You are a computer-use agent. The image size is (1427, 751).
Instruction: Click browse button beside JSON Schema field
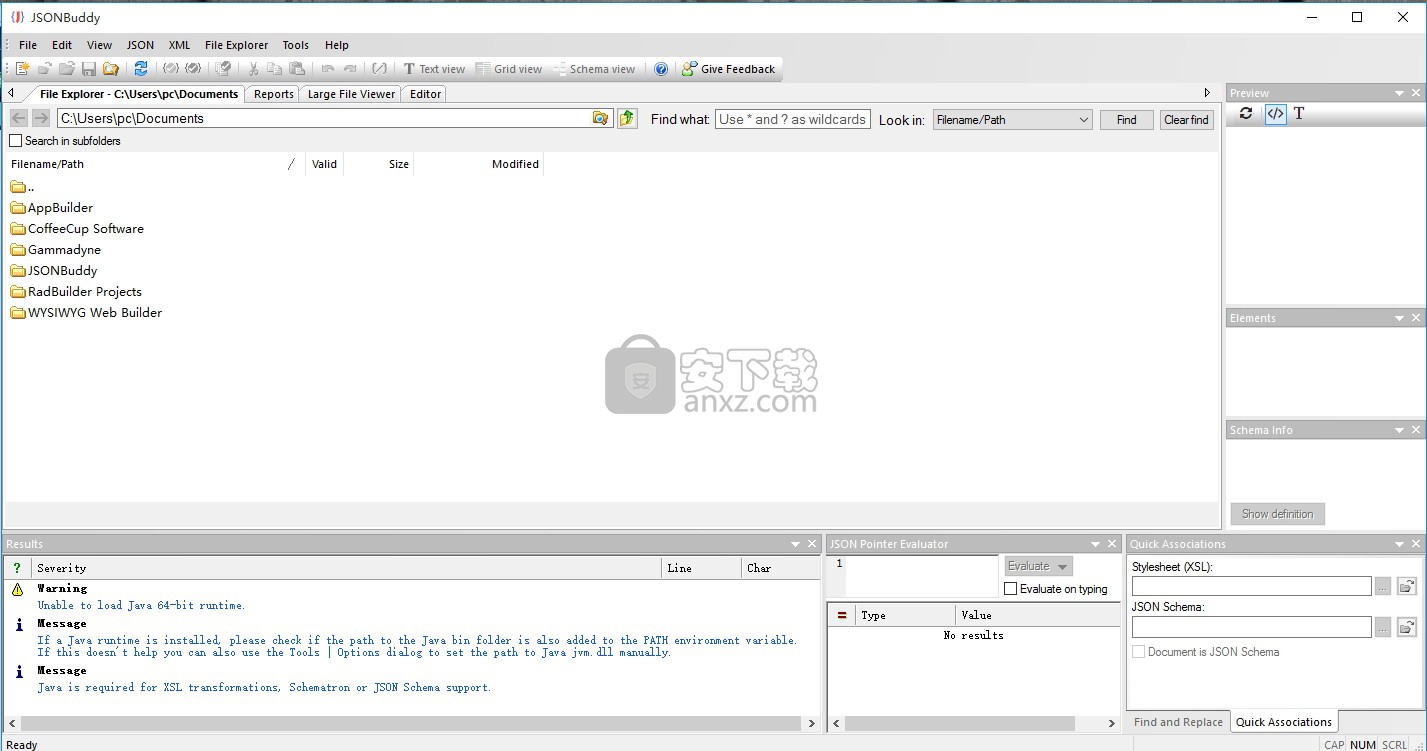1383,627
